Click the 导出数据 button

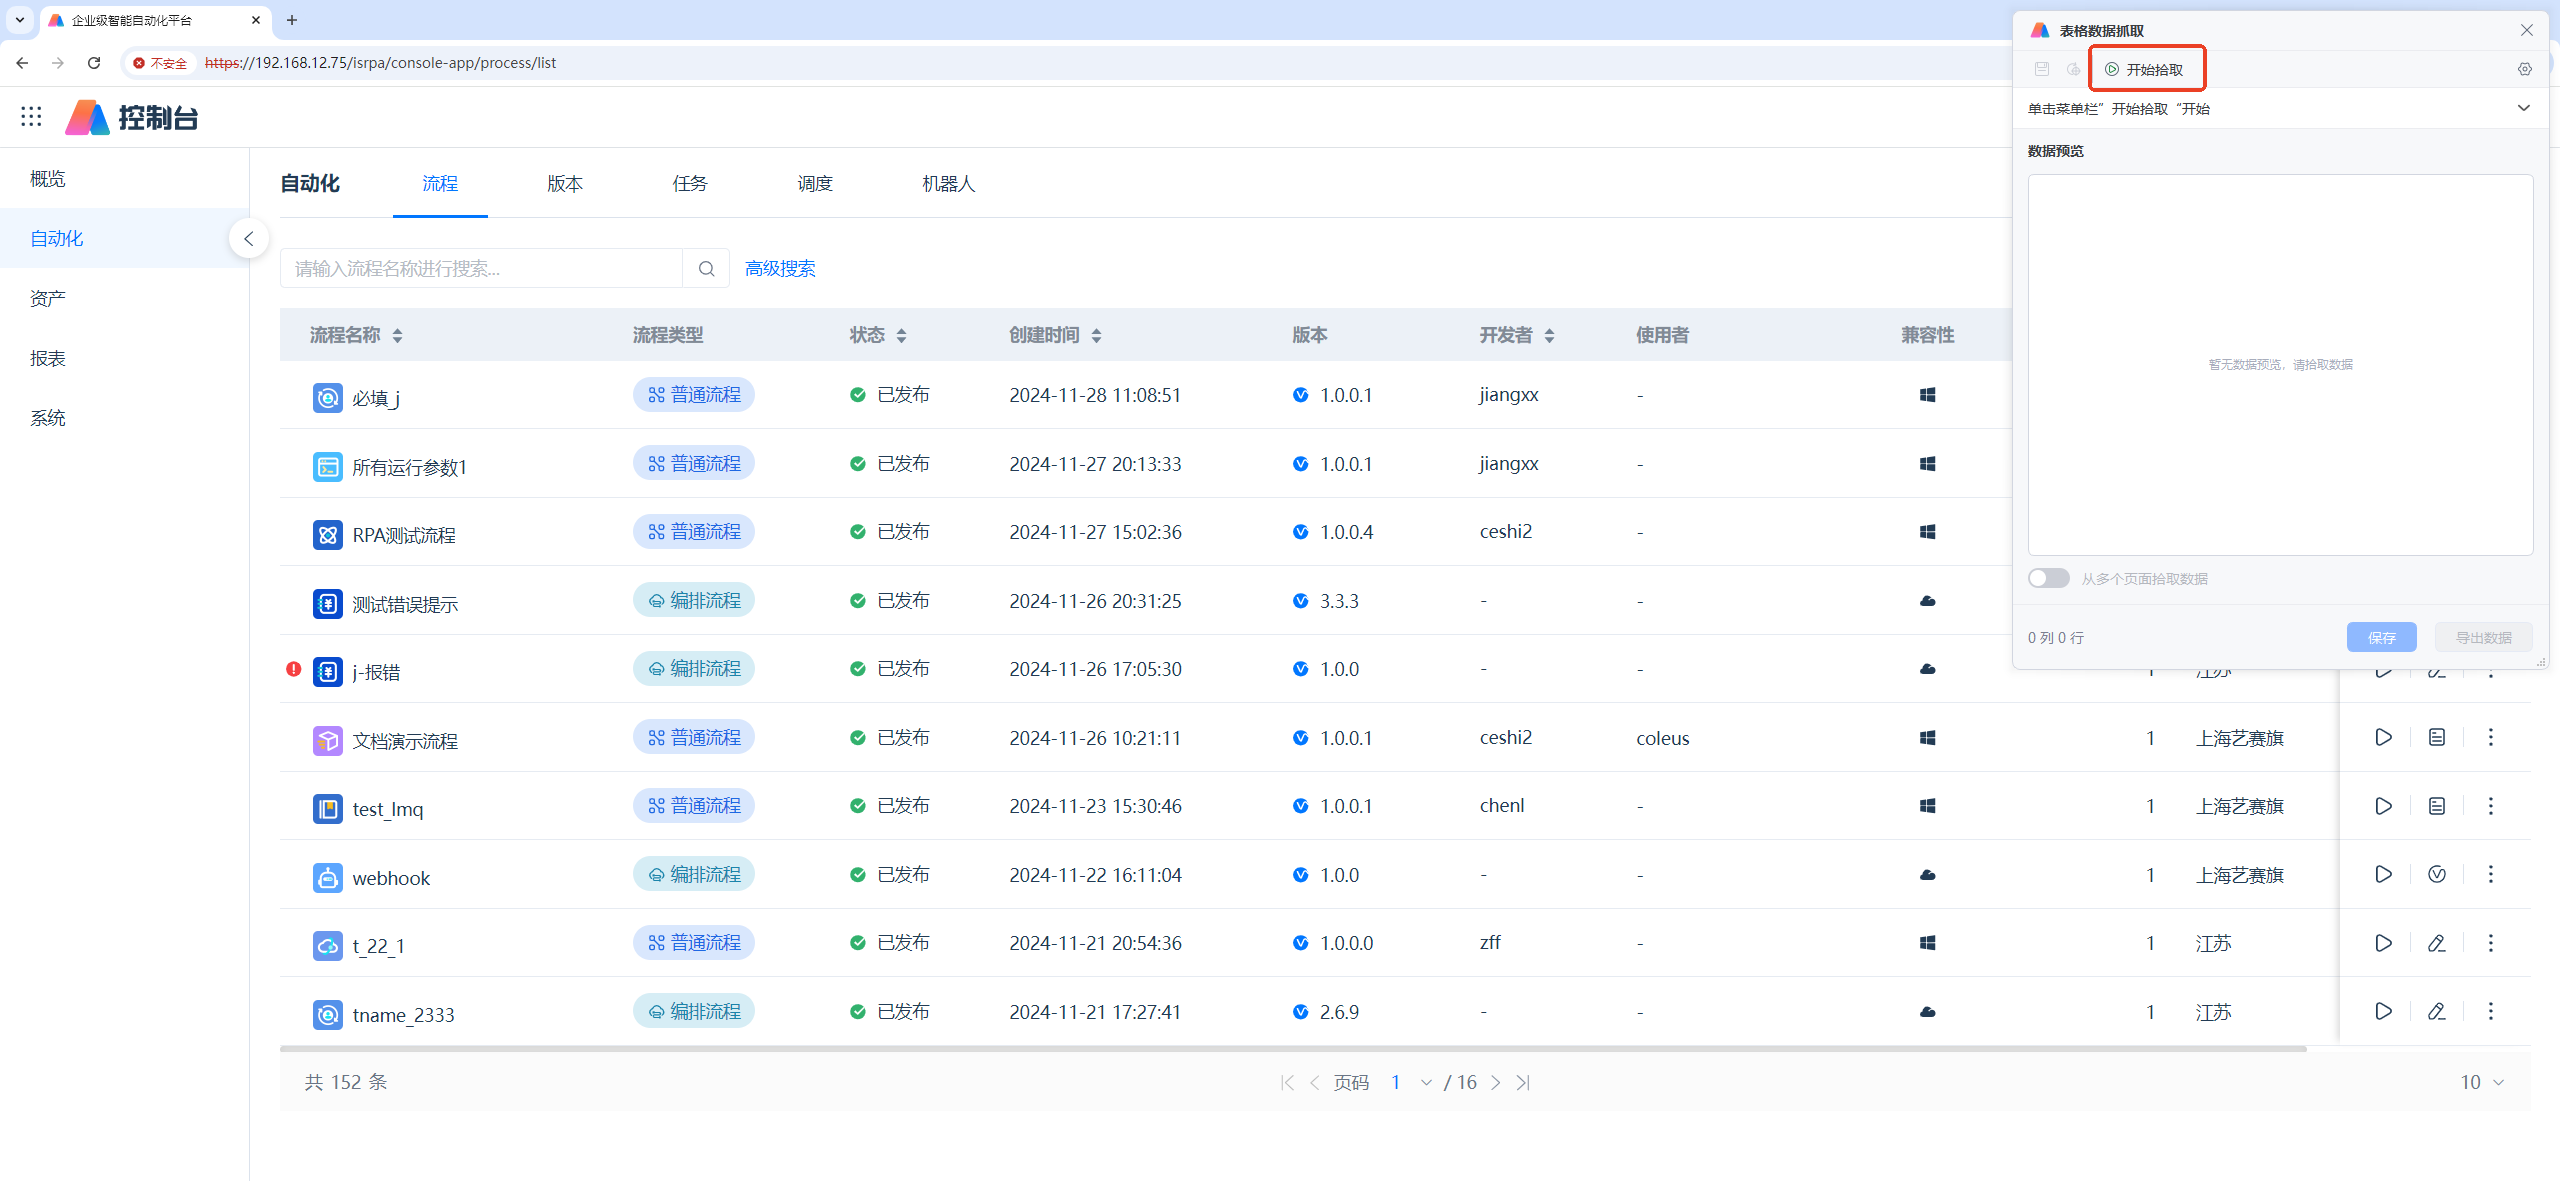click(2484, 638)
